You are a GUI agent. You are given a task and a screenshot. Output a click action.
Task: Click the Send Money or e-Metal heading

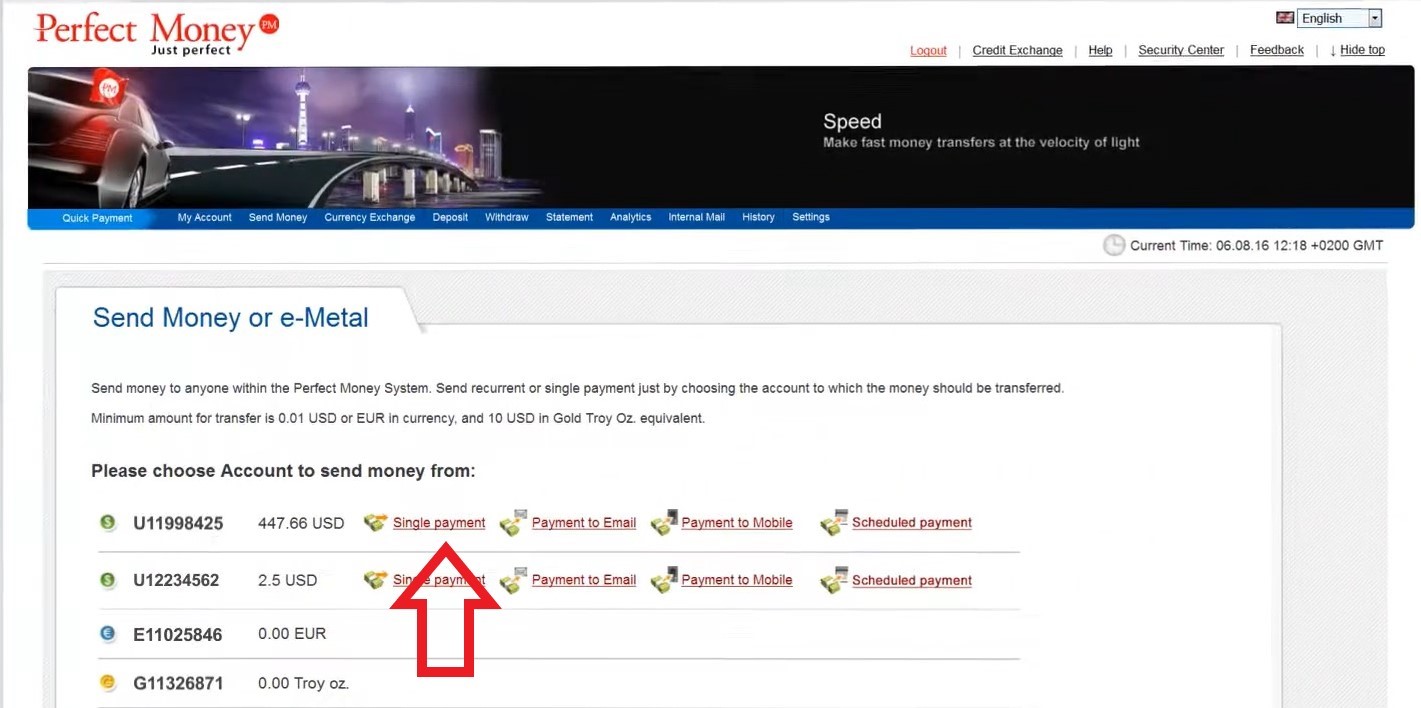[x=231, y=318]
